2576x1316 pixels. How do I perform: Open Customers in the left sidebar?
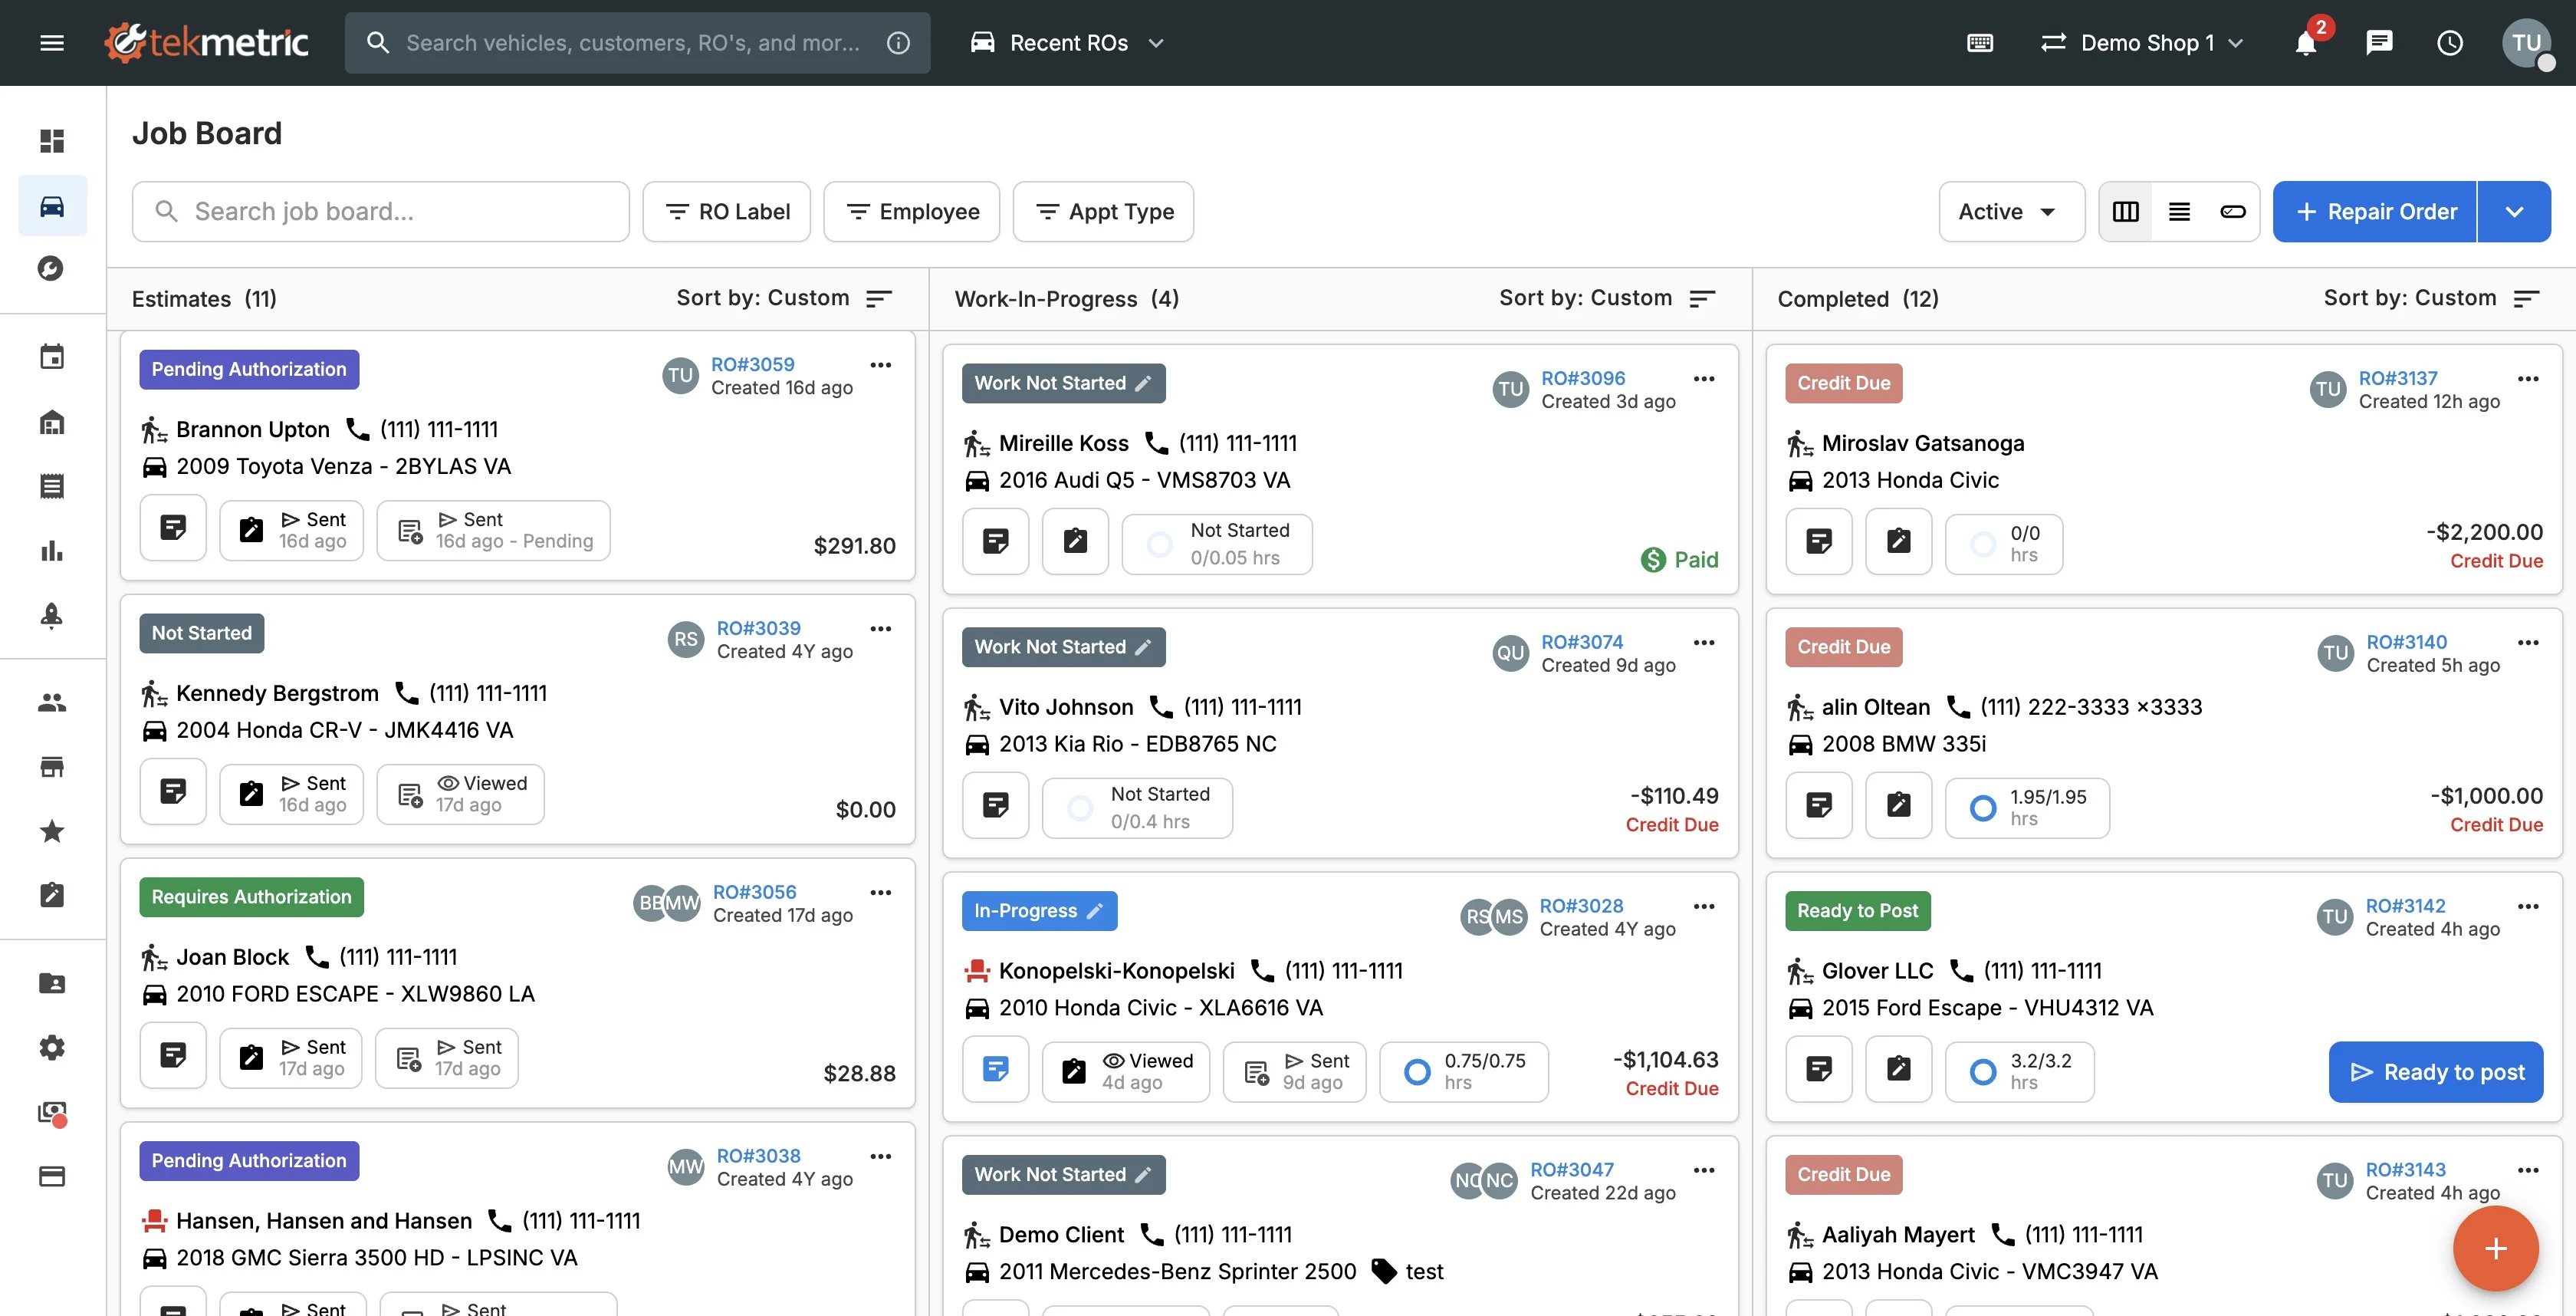tap(52, 703)
